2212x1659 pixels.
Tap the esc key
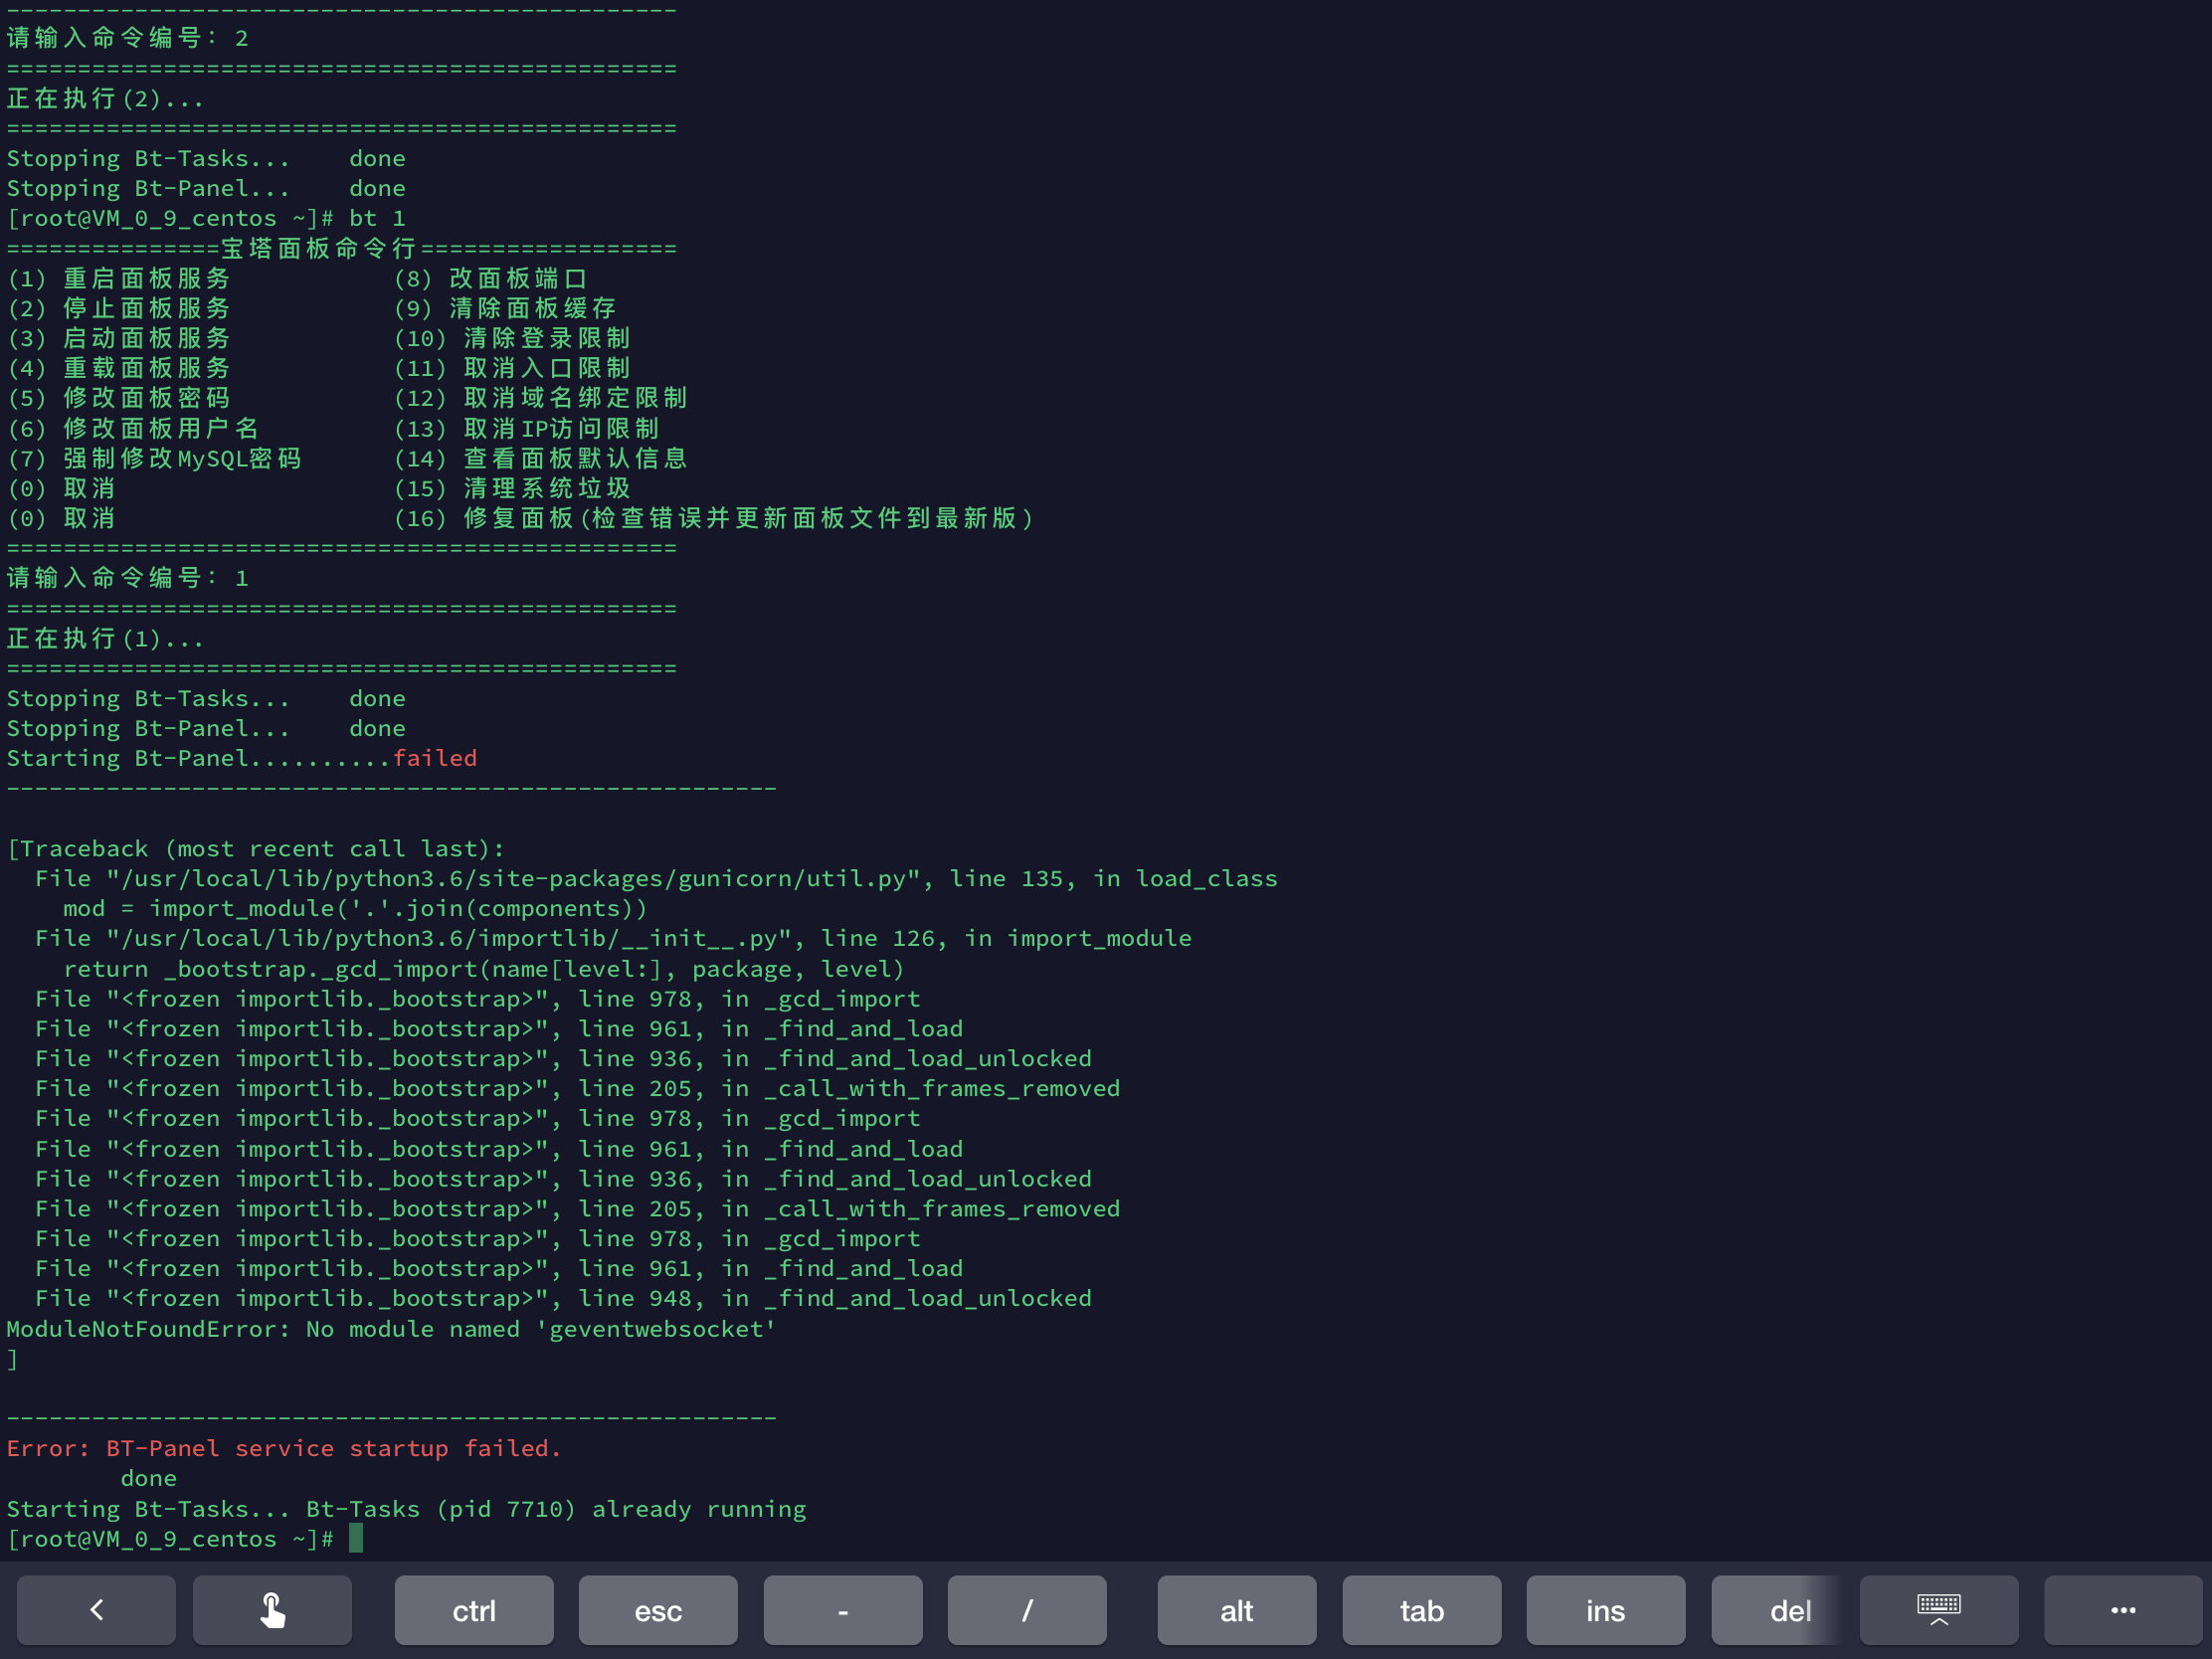pyautogui.click(x=658, y=1610)
